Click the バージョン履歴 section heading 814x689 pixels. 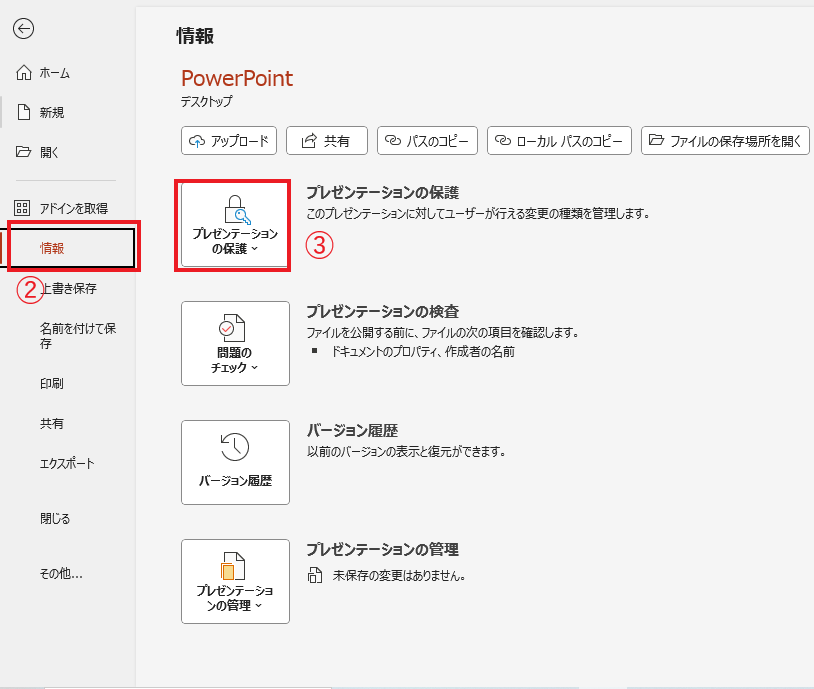tap(352, 430)
